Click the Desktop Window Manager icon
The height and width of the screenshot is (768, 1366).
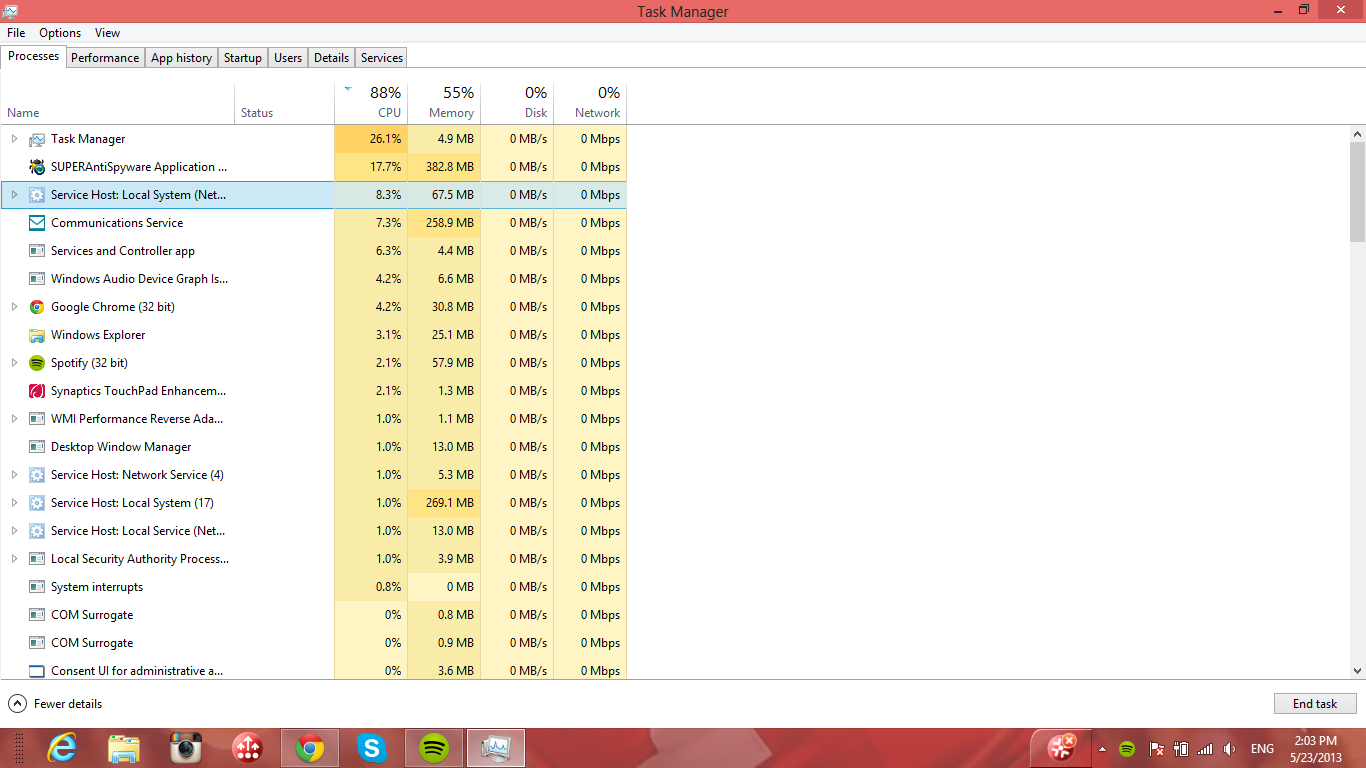click(37, 447)
